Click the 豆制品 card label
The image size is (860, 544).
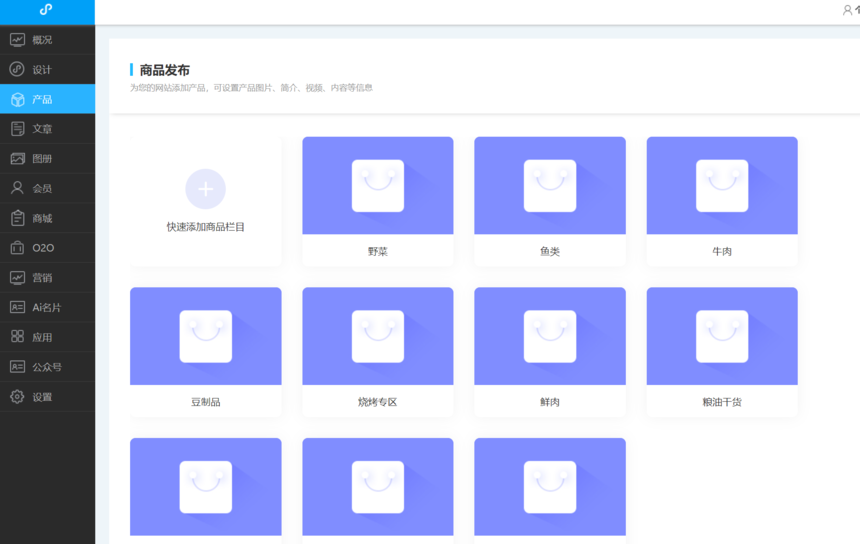206,402
